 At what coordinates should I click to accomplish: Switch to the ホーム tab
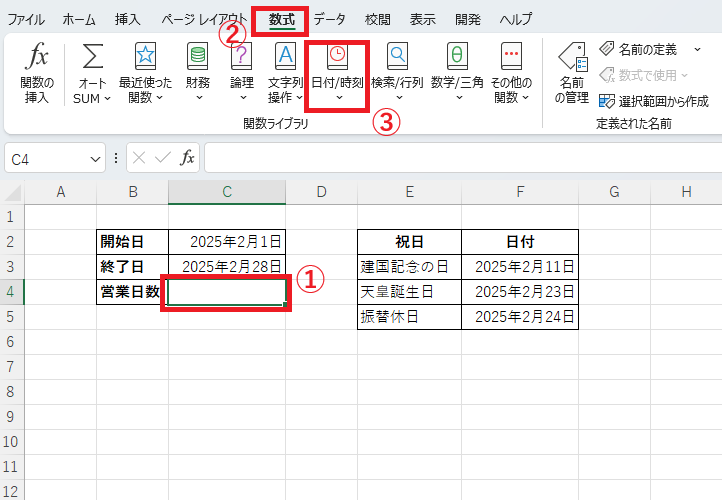pos(79,19)
